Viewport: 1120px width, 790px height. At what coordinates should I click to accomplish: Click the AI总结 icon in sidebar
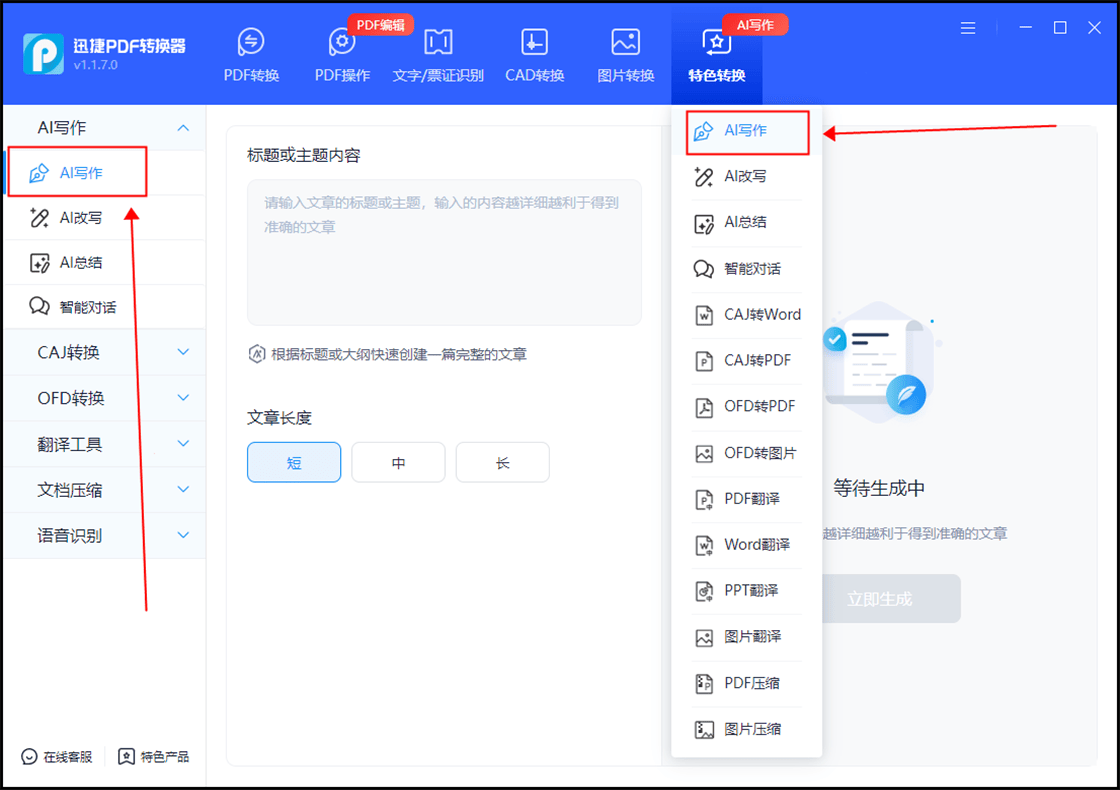pos(39,262)
